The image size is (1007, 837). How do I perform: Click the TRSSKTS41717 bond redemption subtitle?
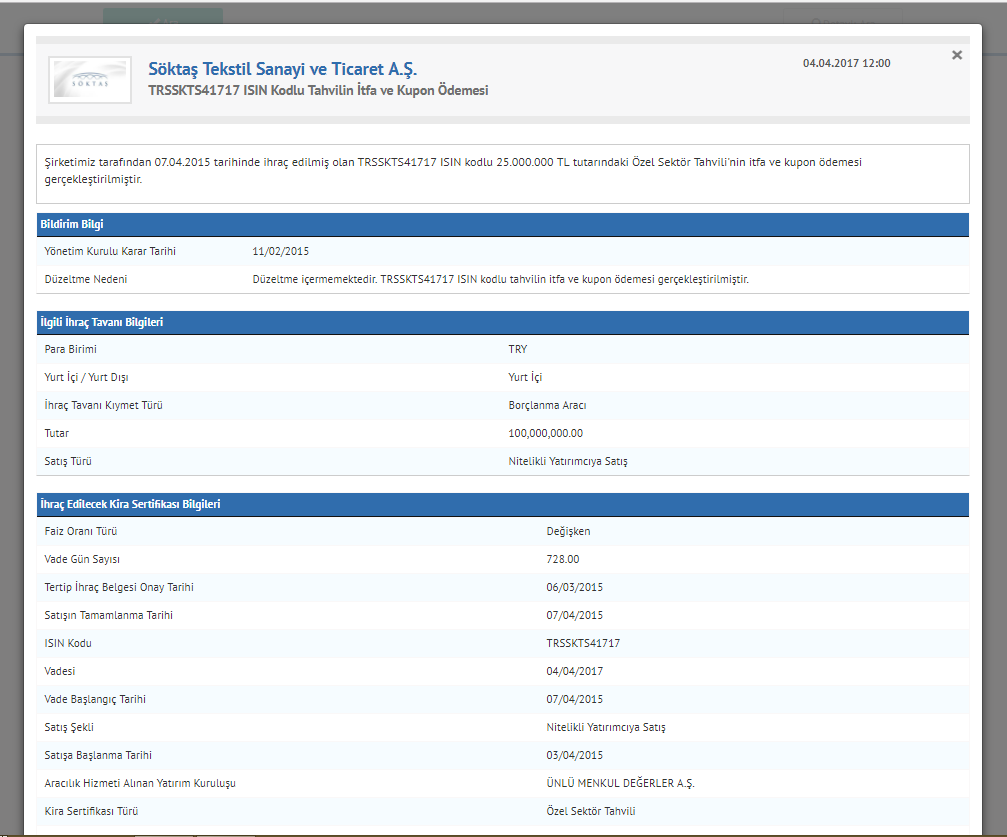318,91
